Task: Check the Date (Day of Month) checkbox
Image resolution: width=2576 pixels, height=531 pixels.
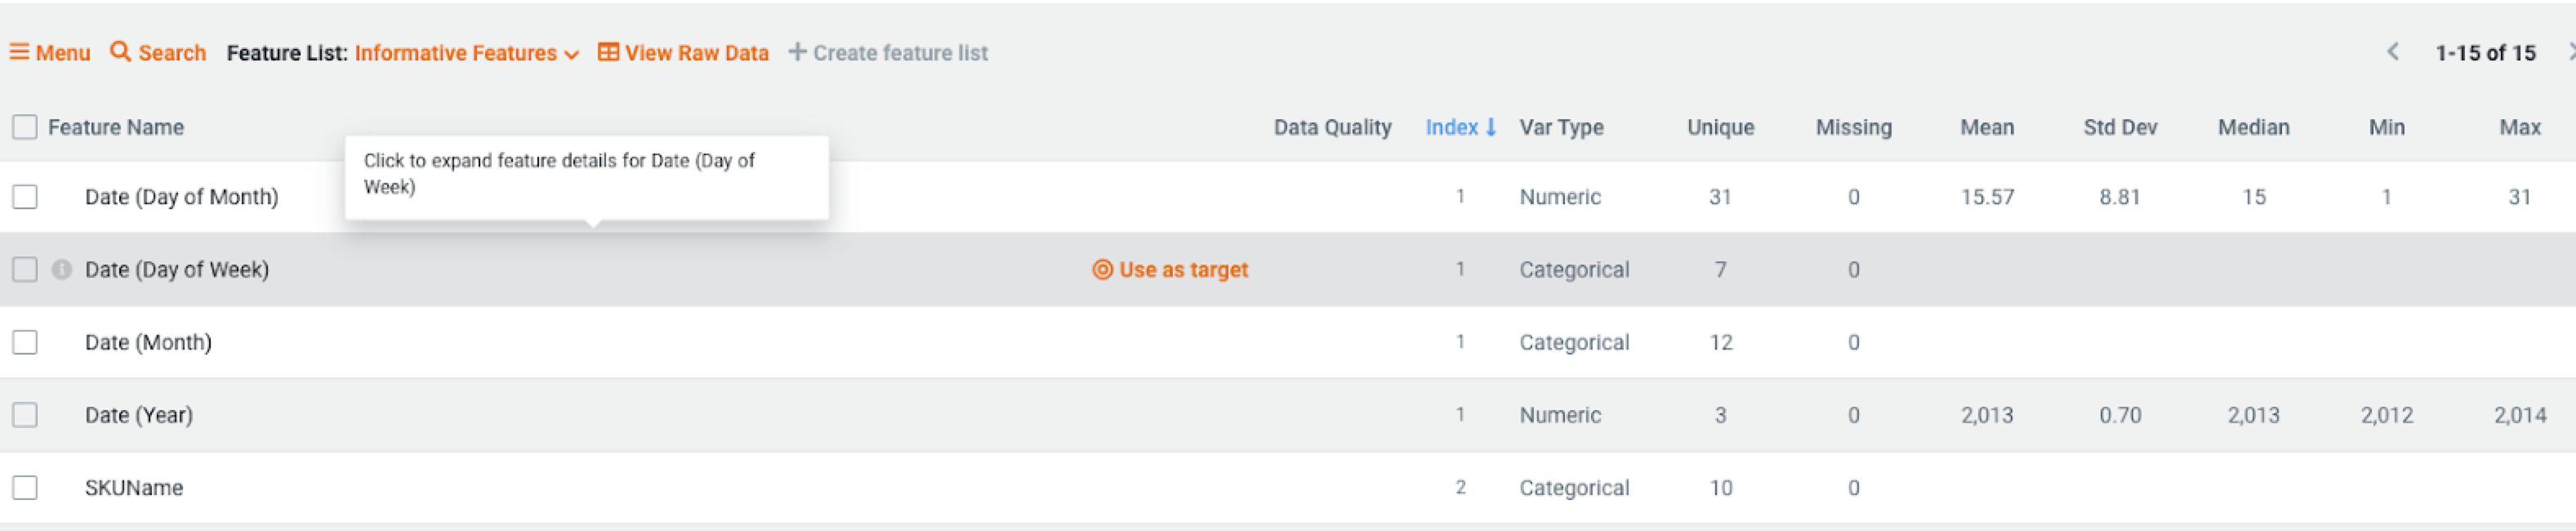Action: [25, 197]
